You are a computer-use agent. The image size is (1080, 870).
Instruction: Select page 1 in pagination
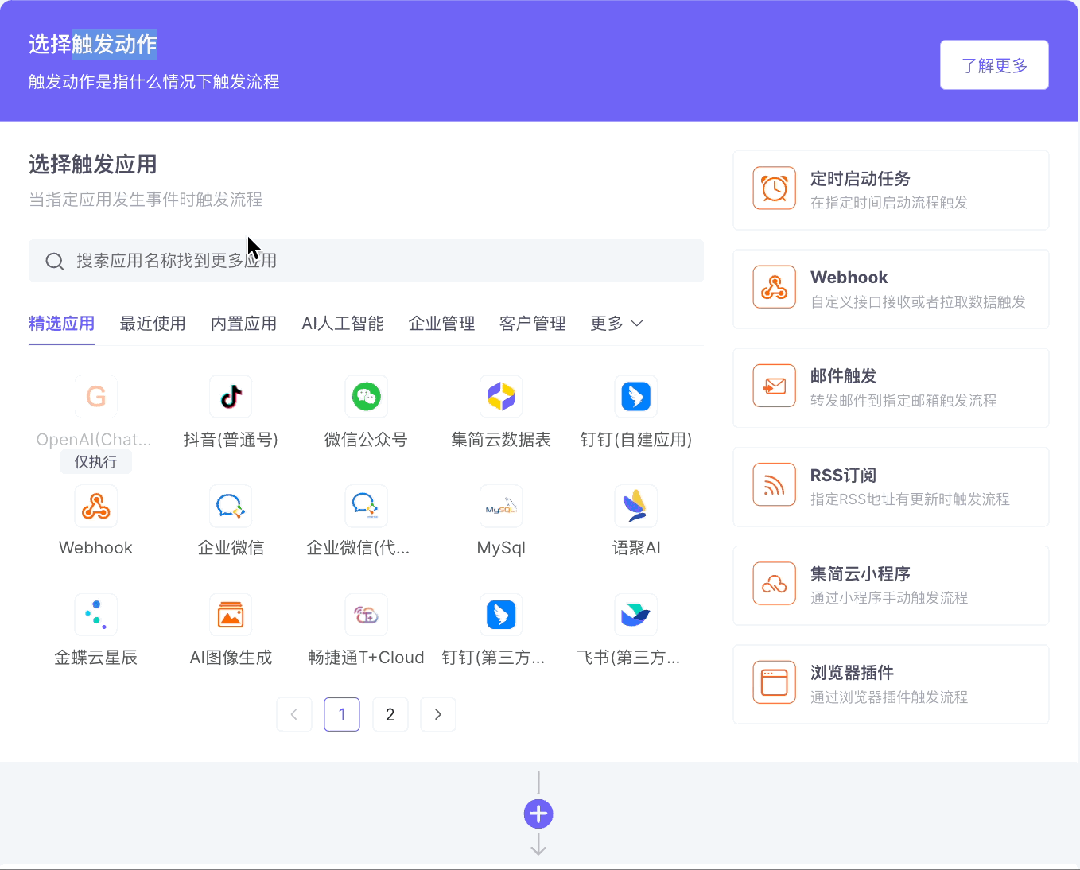[342, 714]
